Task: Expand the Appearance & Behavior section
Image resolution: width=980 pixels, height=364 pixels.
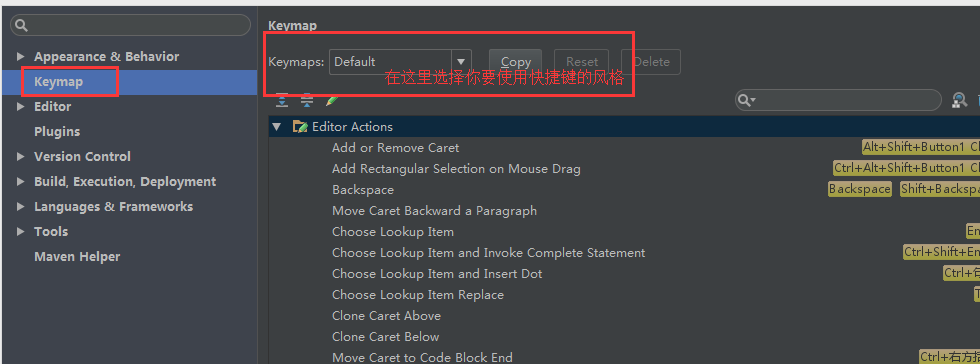Action: 21,57
